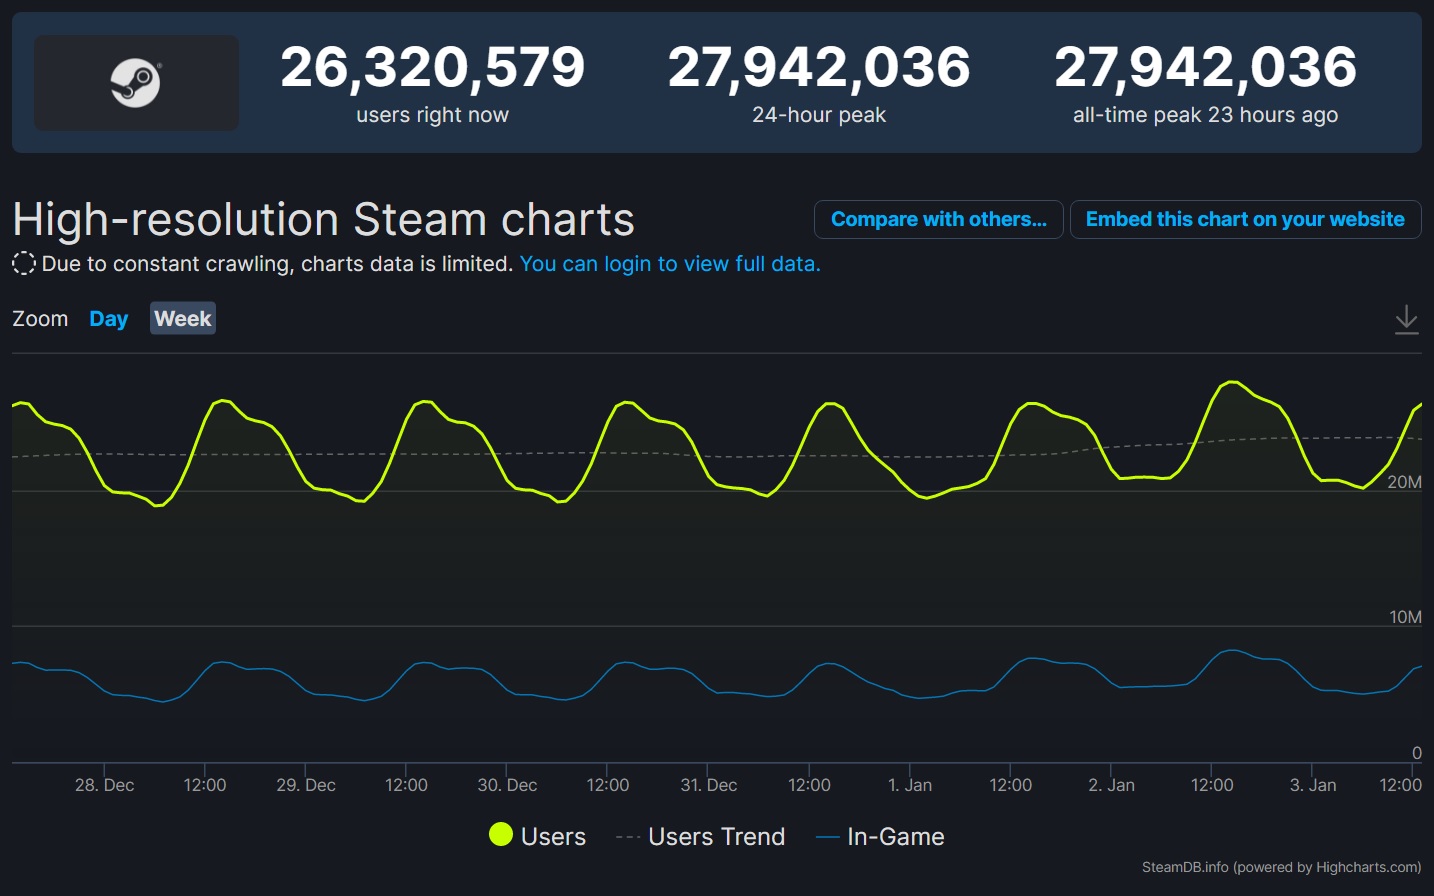Click the 26,320,579 users right now figure
The height and width of the screenshot is (896, 1434).
point(432,67)
